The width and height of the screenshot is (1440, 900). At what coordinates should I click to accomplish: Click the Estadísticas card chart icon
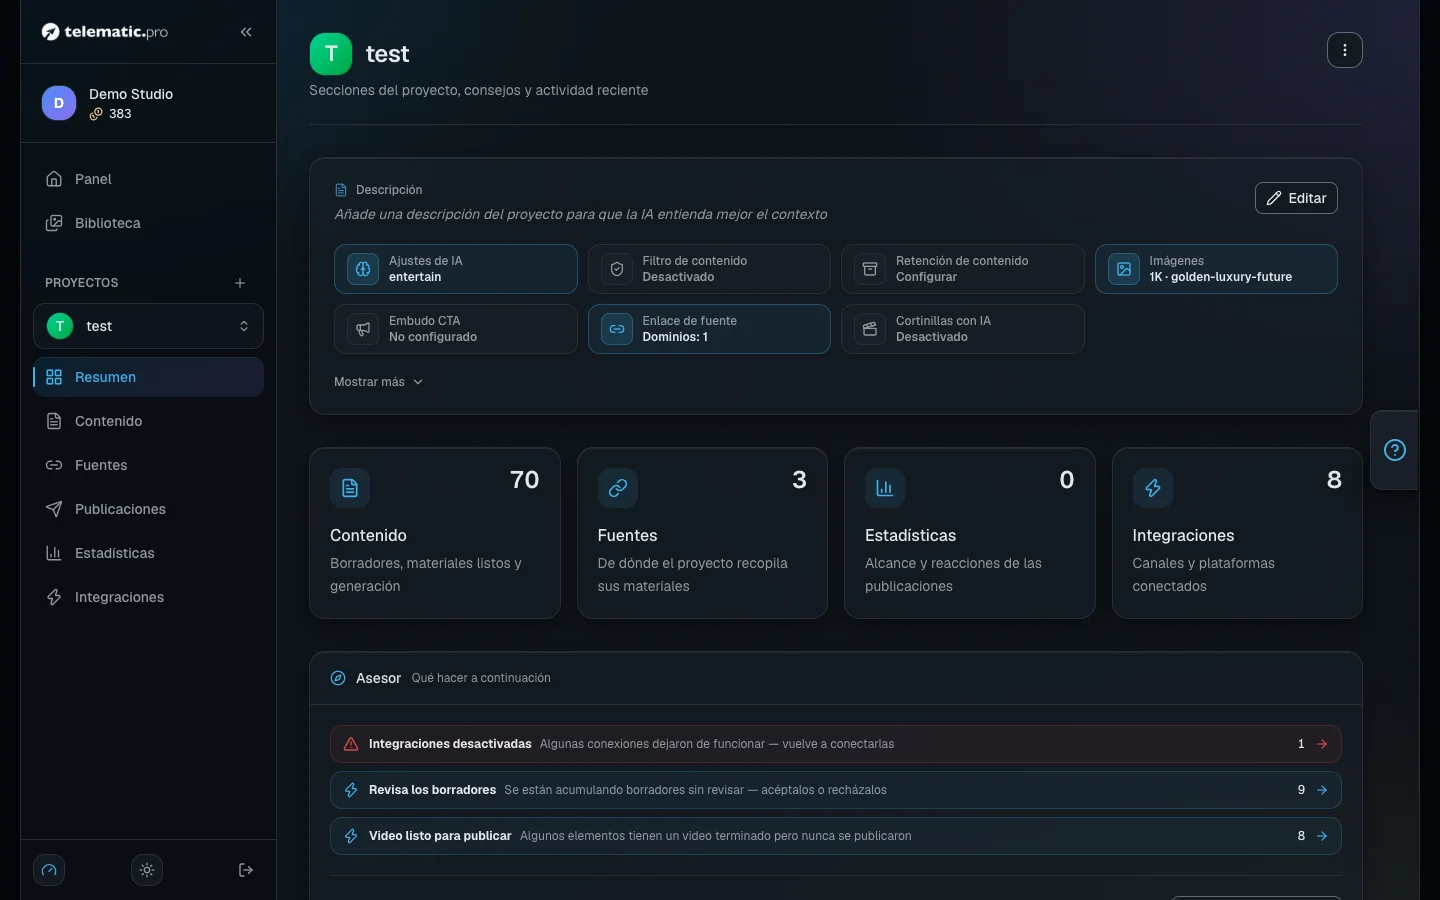(885, 488)
